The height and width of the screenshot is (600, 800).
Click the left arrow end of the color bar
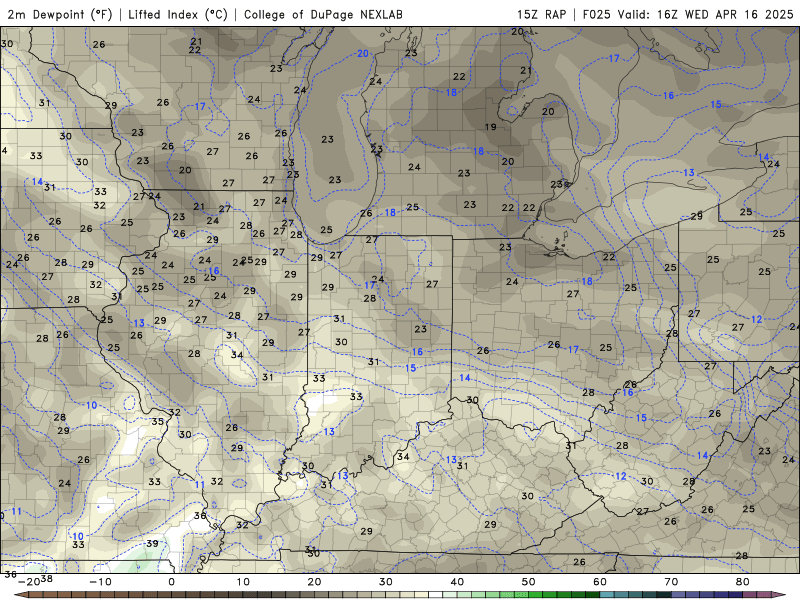point(20,595)
